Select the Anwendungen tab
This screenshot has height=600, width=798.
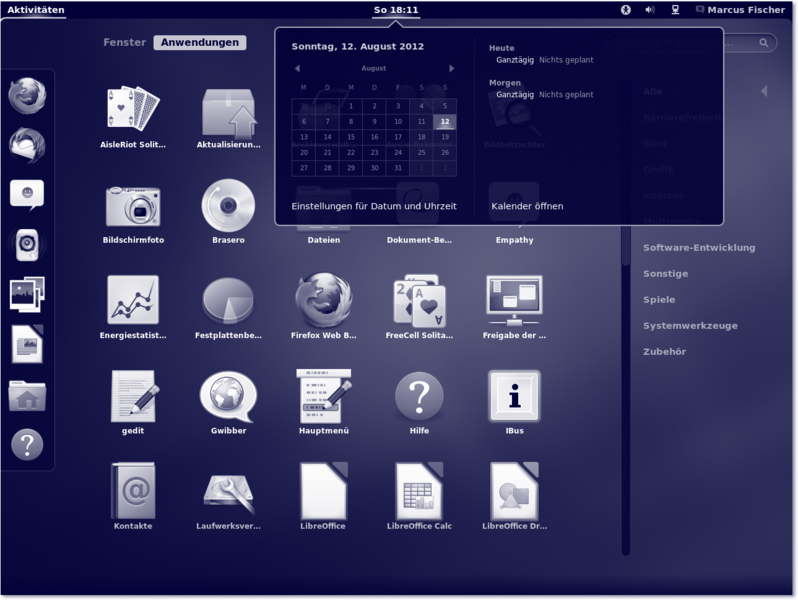click(x=200, y=43)
